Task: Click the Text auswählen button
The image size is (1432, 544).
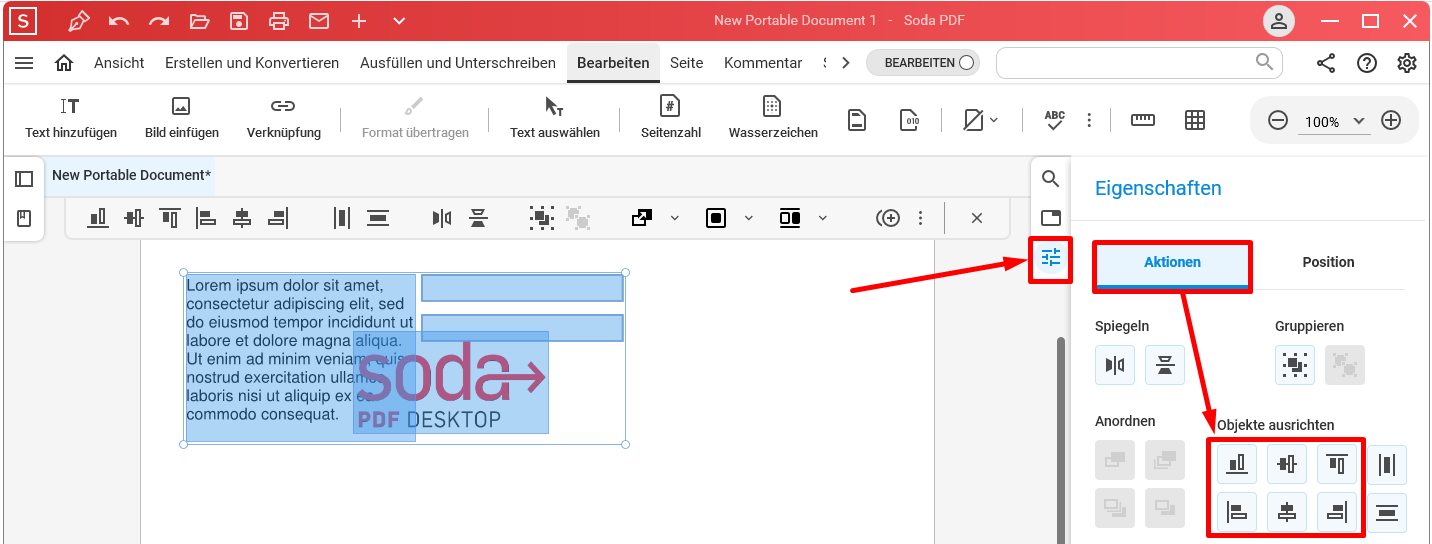Action: tap(554, 118)
